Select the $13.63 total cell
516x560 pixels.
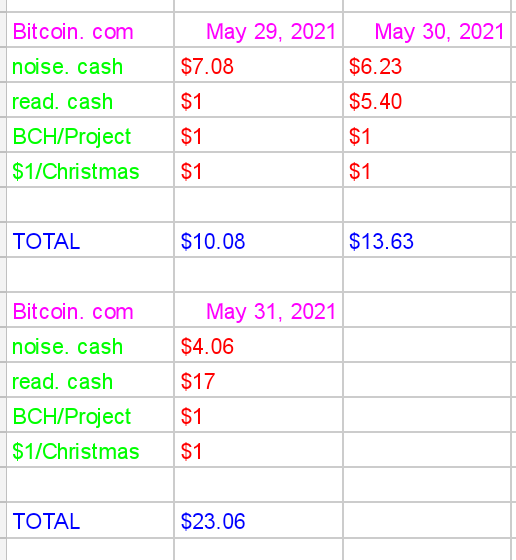pyautogui.click(x=427, y=240)
